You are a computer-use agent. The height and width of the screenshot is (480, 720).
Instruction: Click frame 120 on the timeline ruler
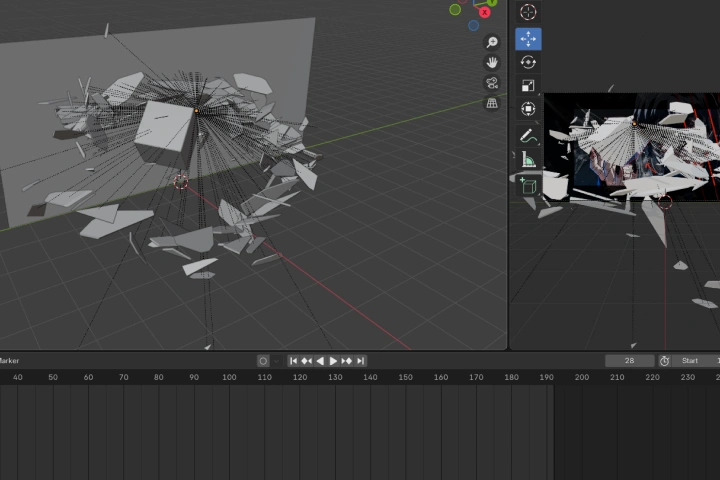coord(300,377)
